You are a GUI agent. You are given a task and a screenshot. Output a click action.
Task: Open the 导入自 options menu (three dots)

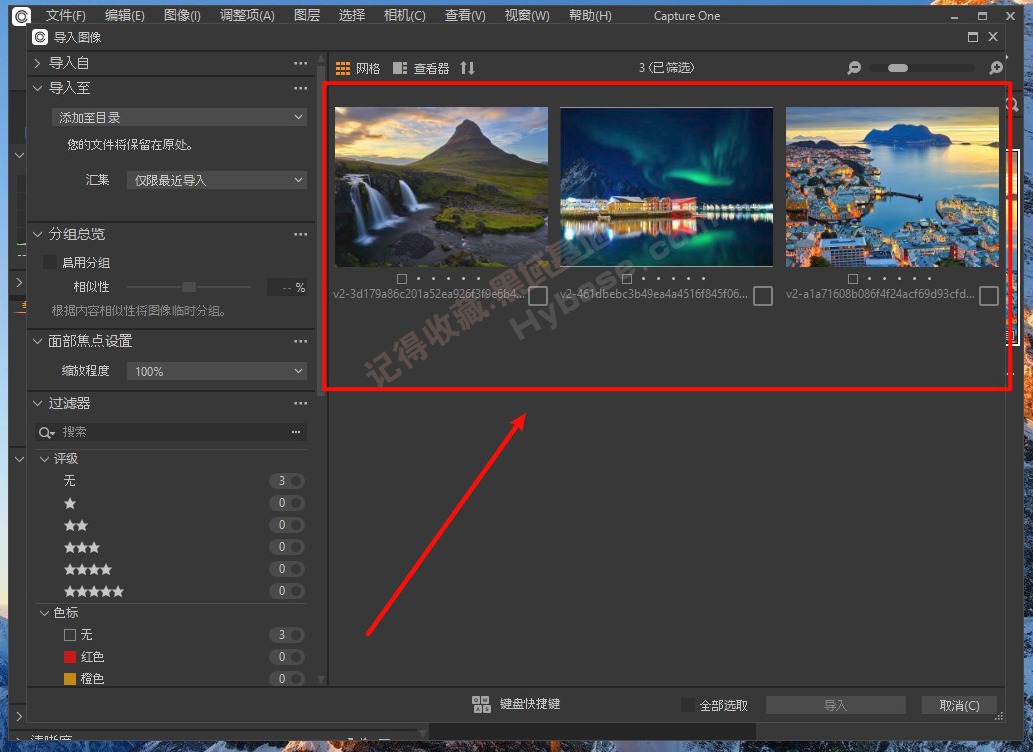tap(300, 63)
